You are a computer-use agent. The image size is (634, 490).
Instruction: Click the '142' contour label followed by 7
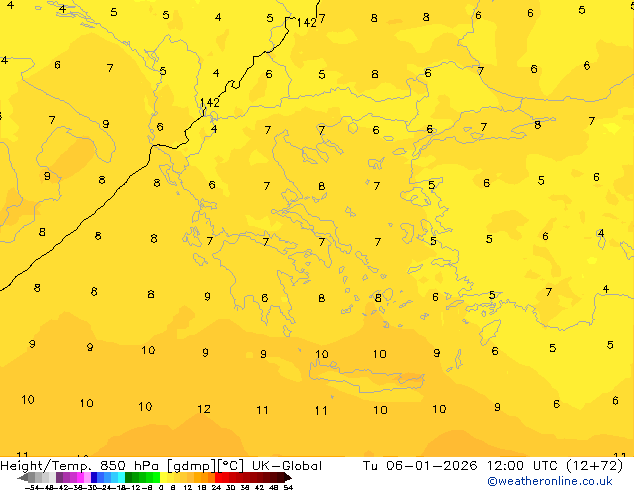coord(306,22)
